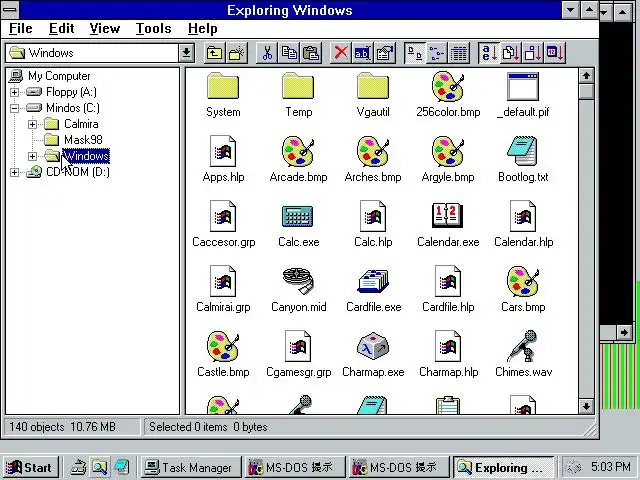The image size is (640, 480).
Task: Select the _default.pif file
Action: (x=523, y=95)
